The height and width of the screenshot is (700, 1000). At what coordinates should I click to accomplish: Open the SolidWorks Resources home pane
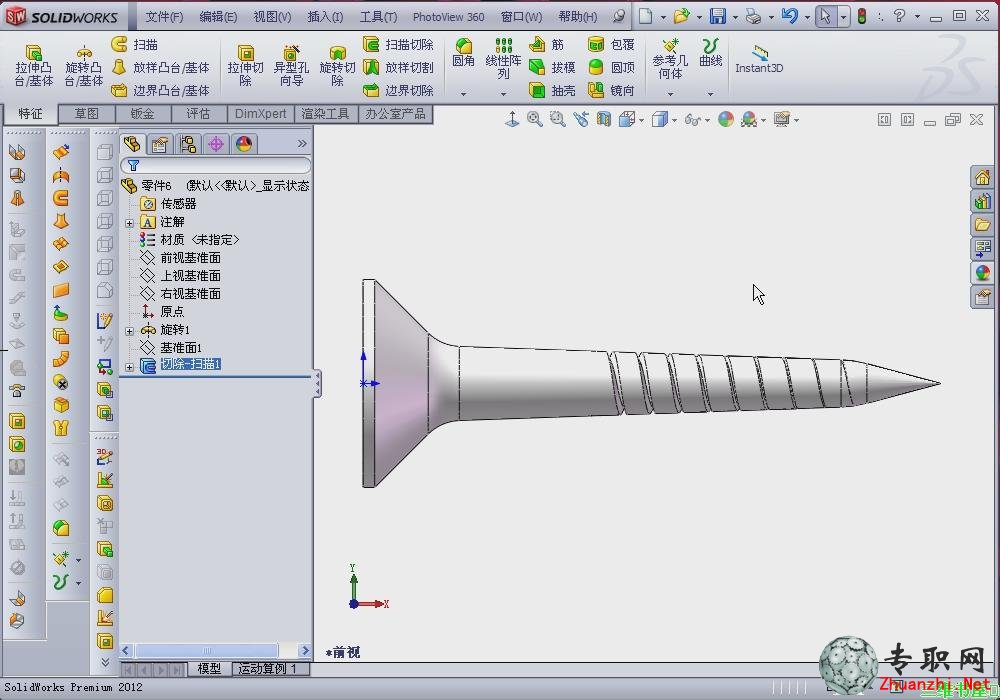982,177
